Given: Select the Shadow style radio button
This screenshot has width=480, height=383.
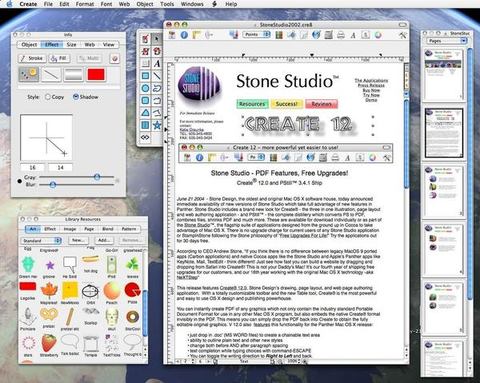Looking at the screenshot, I should pyautogui.click(x=76, y=97).
